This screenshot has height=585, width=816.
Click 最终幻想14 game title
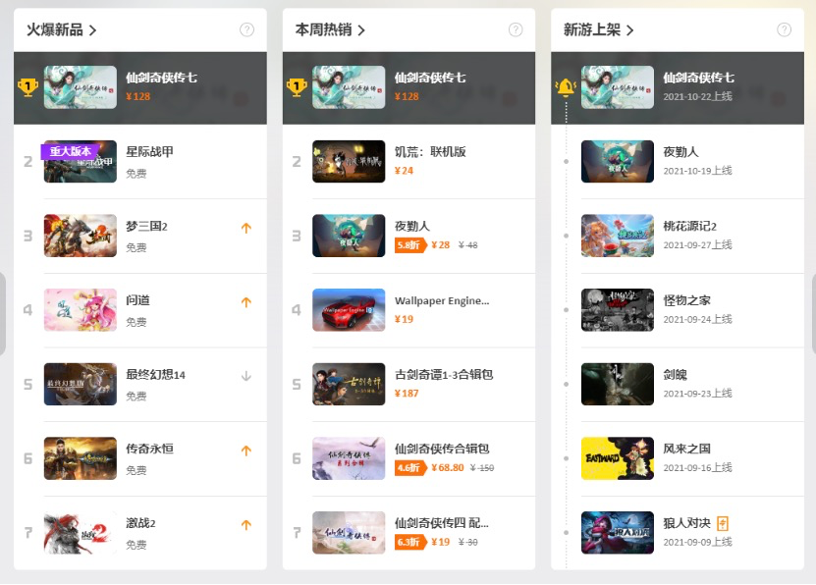(156, 374)
